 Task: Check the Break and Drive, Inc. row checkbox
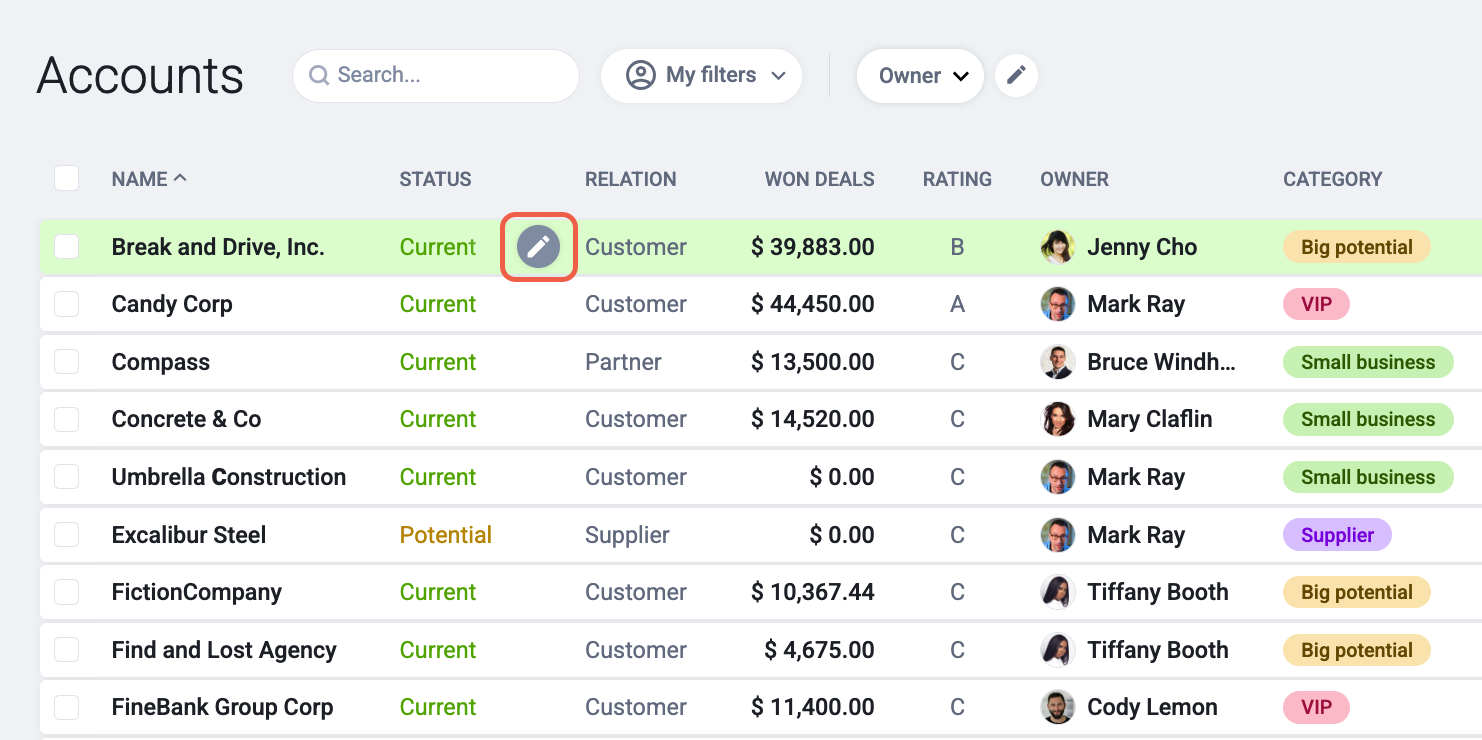66,247
